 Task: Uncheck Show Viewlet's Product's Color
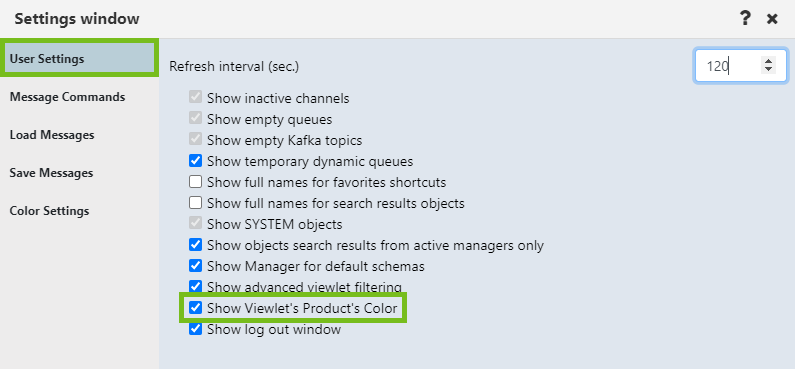[x=195, y=308]
